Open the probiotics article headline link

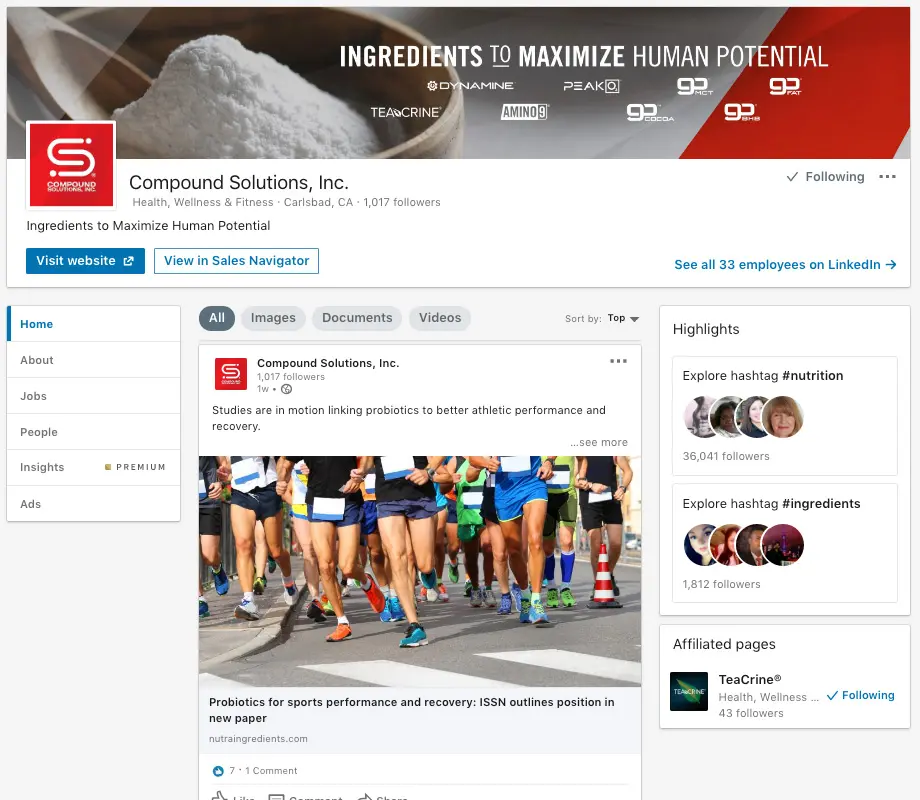click(x=411, y=710)
